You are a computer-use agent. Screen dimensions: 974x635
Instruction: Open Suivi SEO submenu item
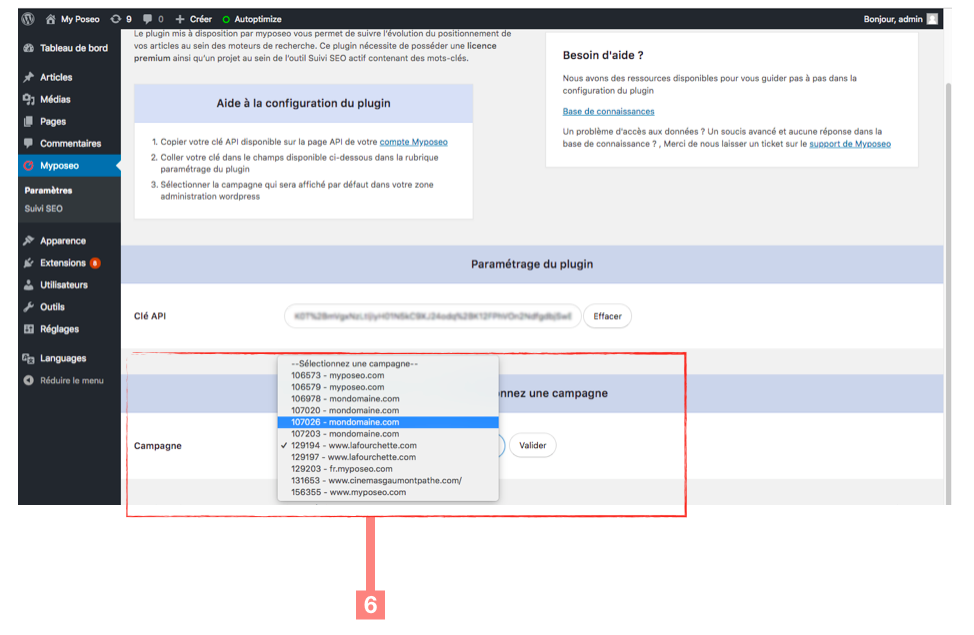coord(43,209)
